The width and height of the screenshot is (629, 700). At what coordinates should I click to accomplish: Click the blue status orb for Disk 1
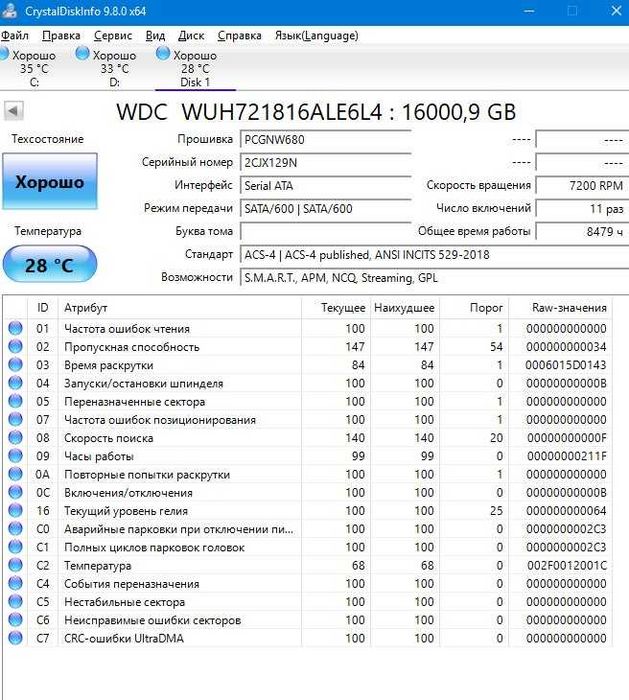163,54
